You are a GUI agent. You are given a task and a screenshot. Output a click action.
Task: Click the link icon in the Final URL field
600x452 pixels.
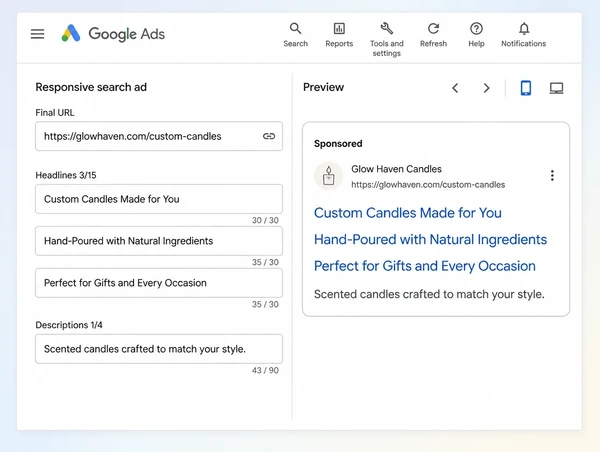[269, 136]
